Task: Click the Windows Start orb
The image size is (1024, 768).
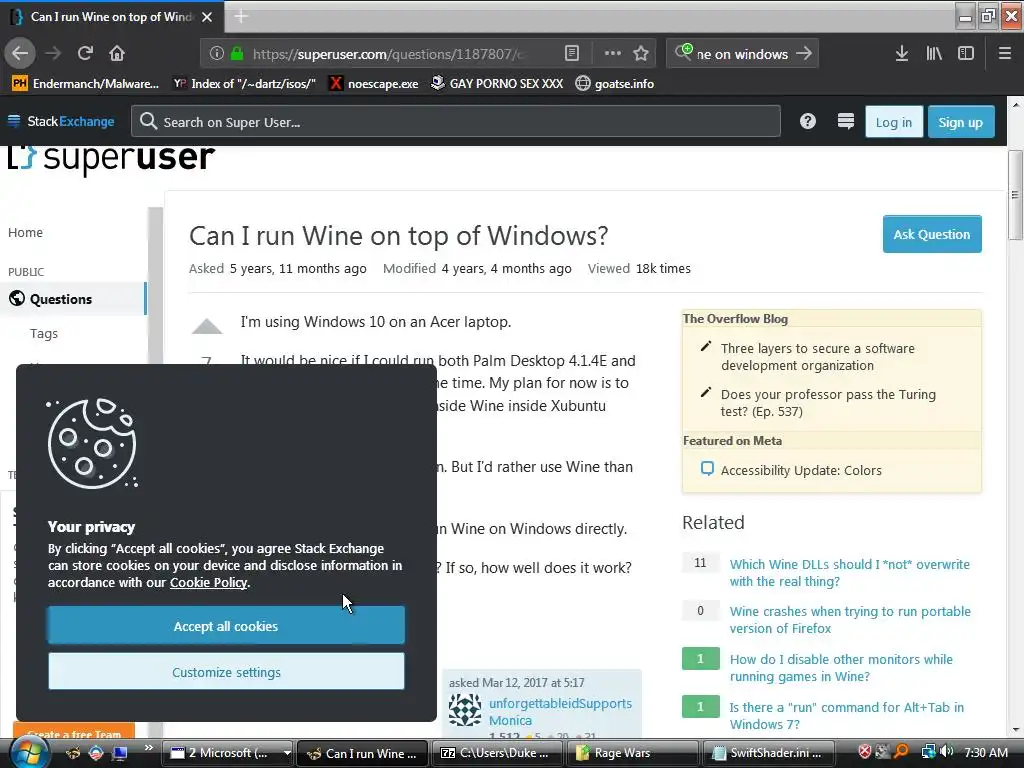Action: pos(29,752)
